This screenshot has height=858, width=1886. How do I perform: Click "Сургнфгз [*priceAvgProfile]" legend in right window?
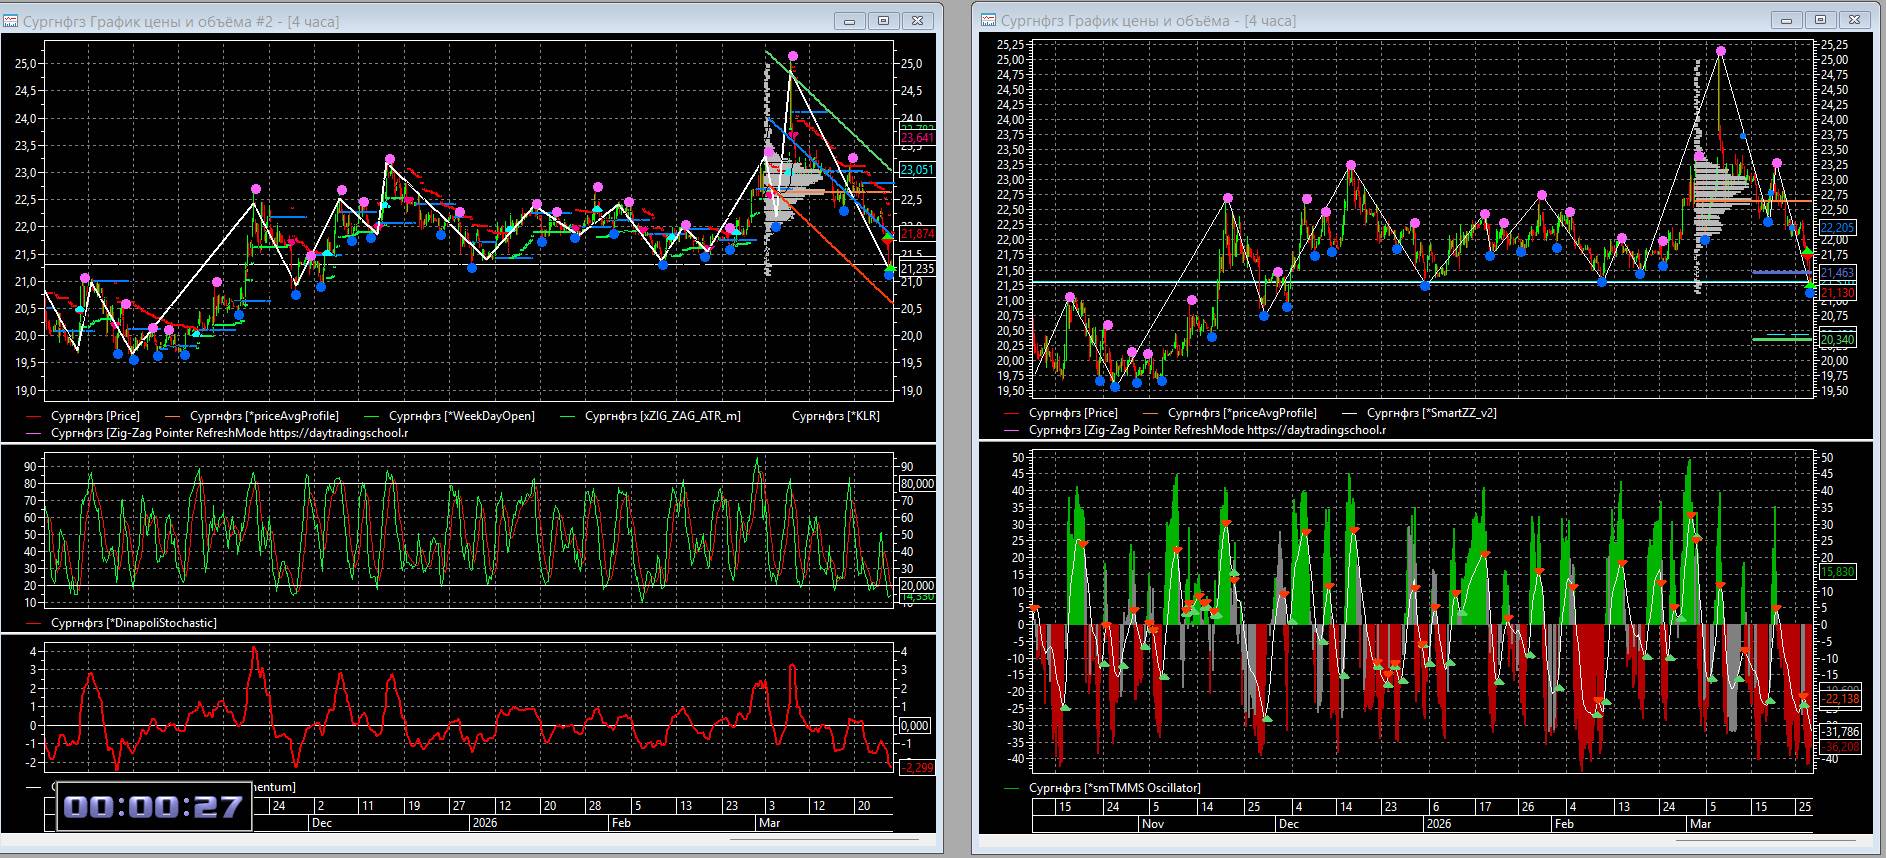pos(1242,412)
